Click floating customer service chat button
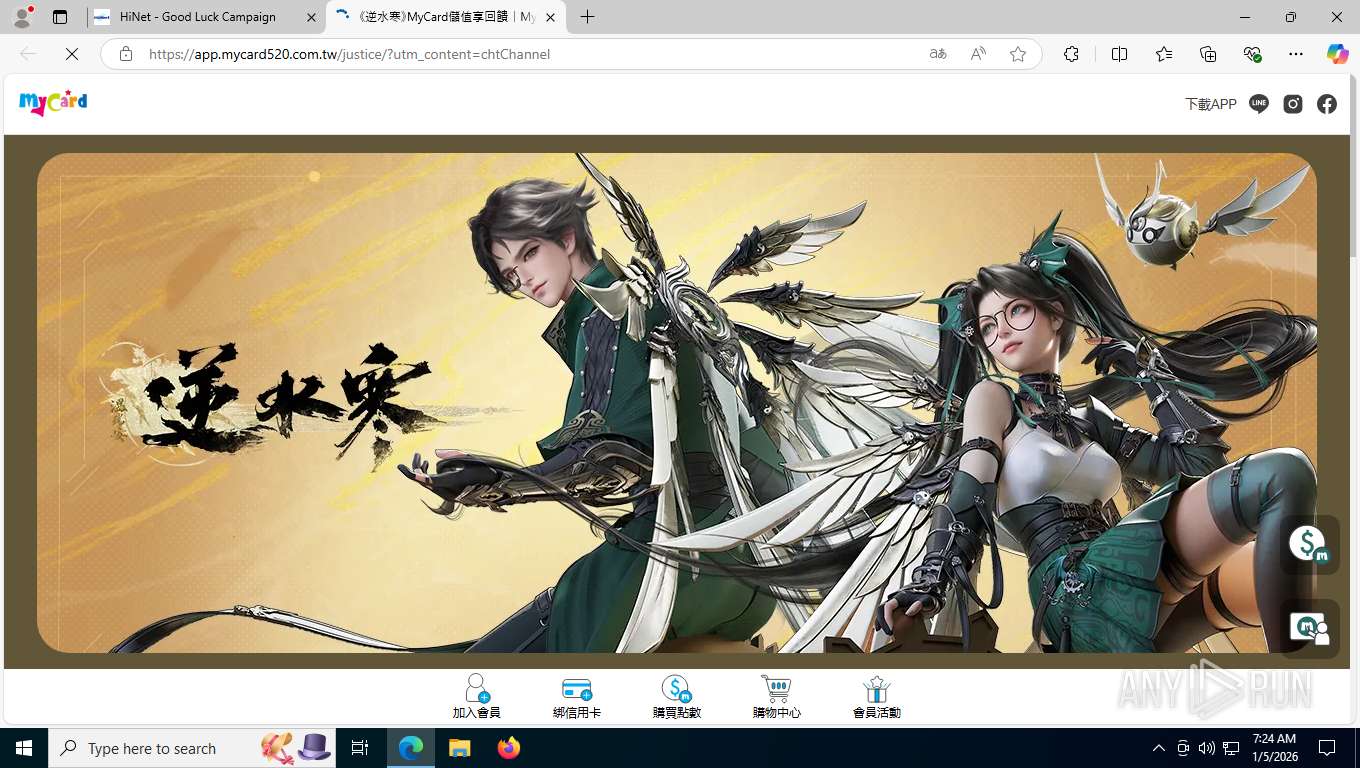 (x=1310, y=628)
